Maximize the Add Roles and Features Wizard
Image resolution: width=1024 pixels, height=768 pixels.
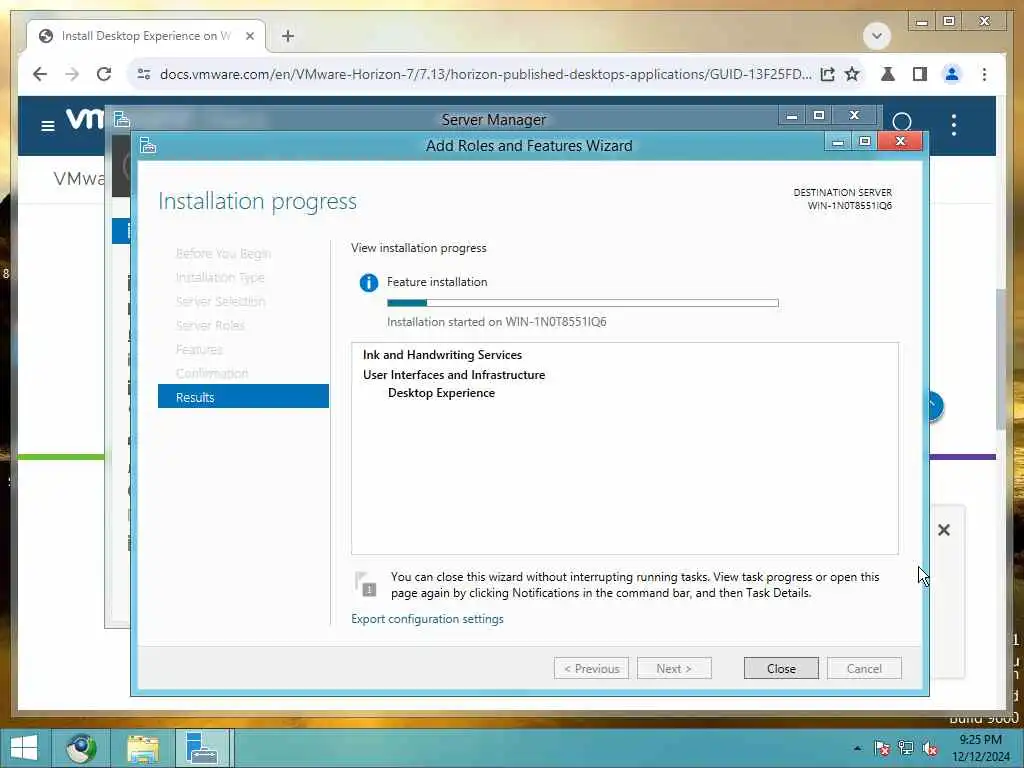click(x=865, y=141)
